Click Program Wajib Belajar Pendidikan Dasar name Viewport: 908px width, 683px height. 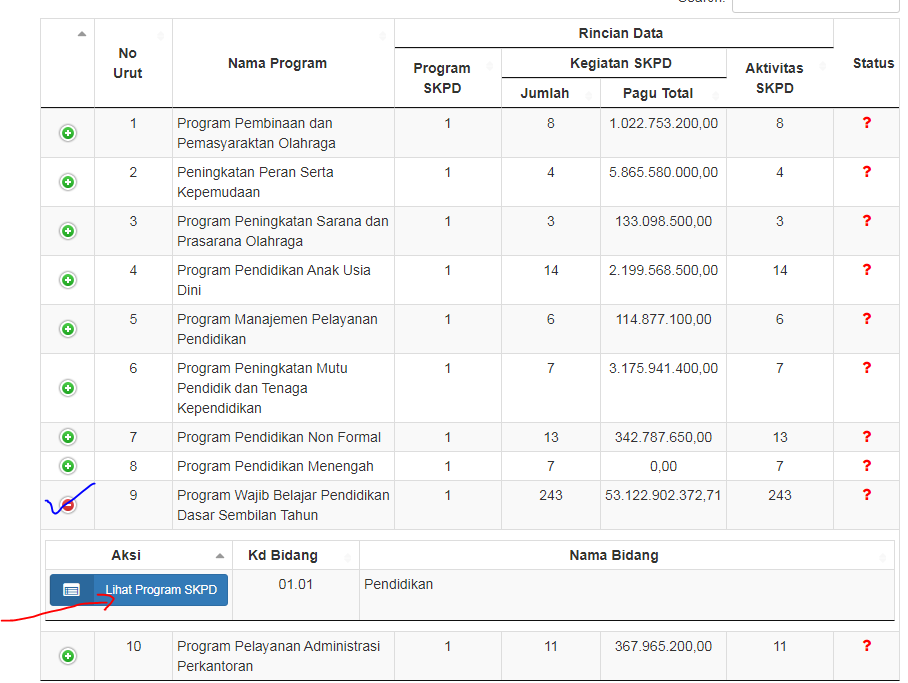[x=283, y=505]
